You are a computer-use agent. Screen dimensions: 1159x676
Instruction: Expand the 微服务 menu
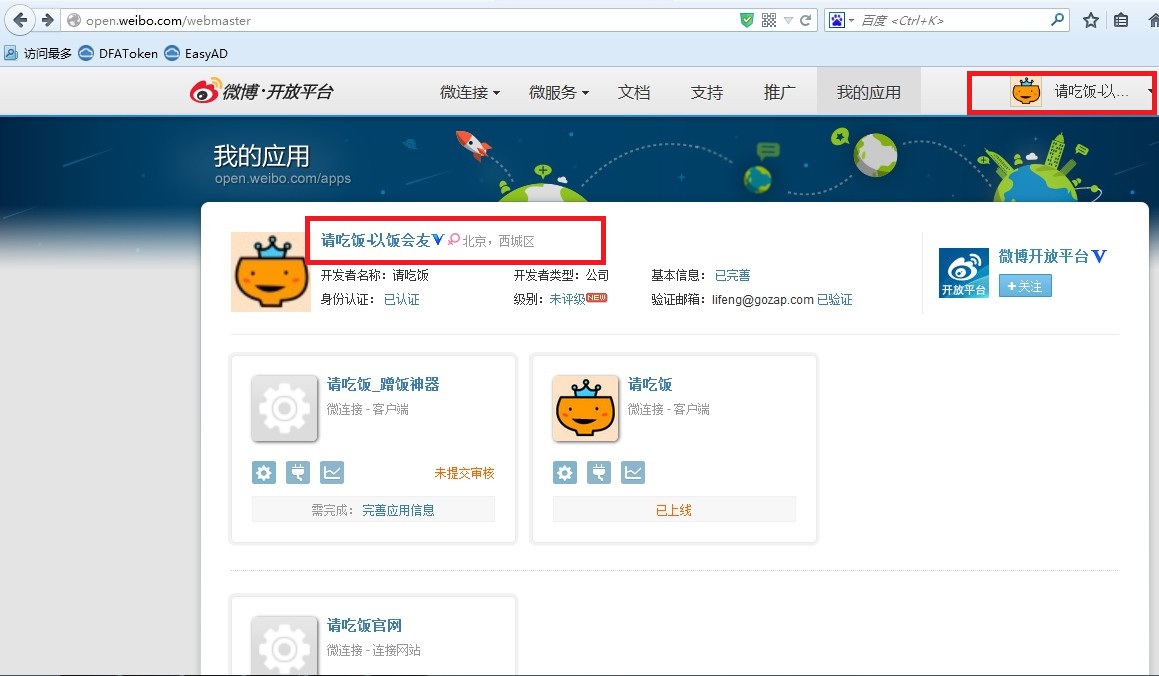[559, 92]
